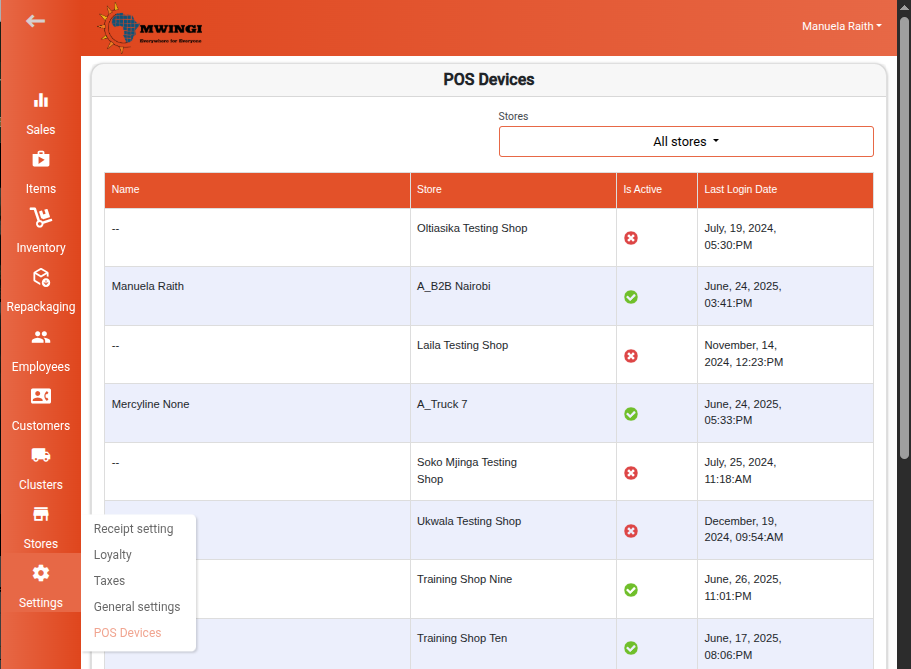Select Loyalty from Settings menu
Image resolution: width=911 pixels, height=669 pixels.
coord(113,555)
